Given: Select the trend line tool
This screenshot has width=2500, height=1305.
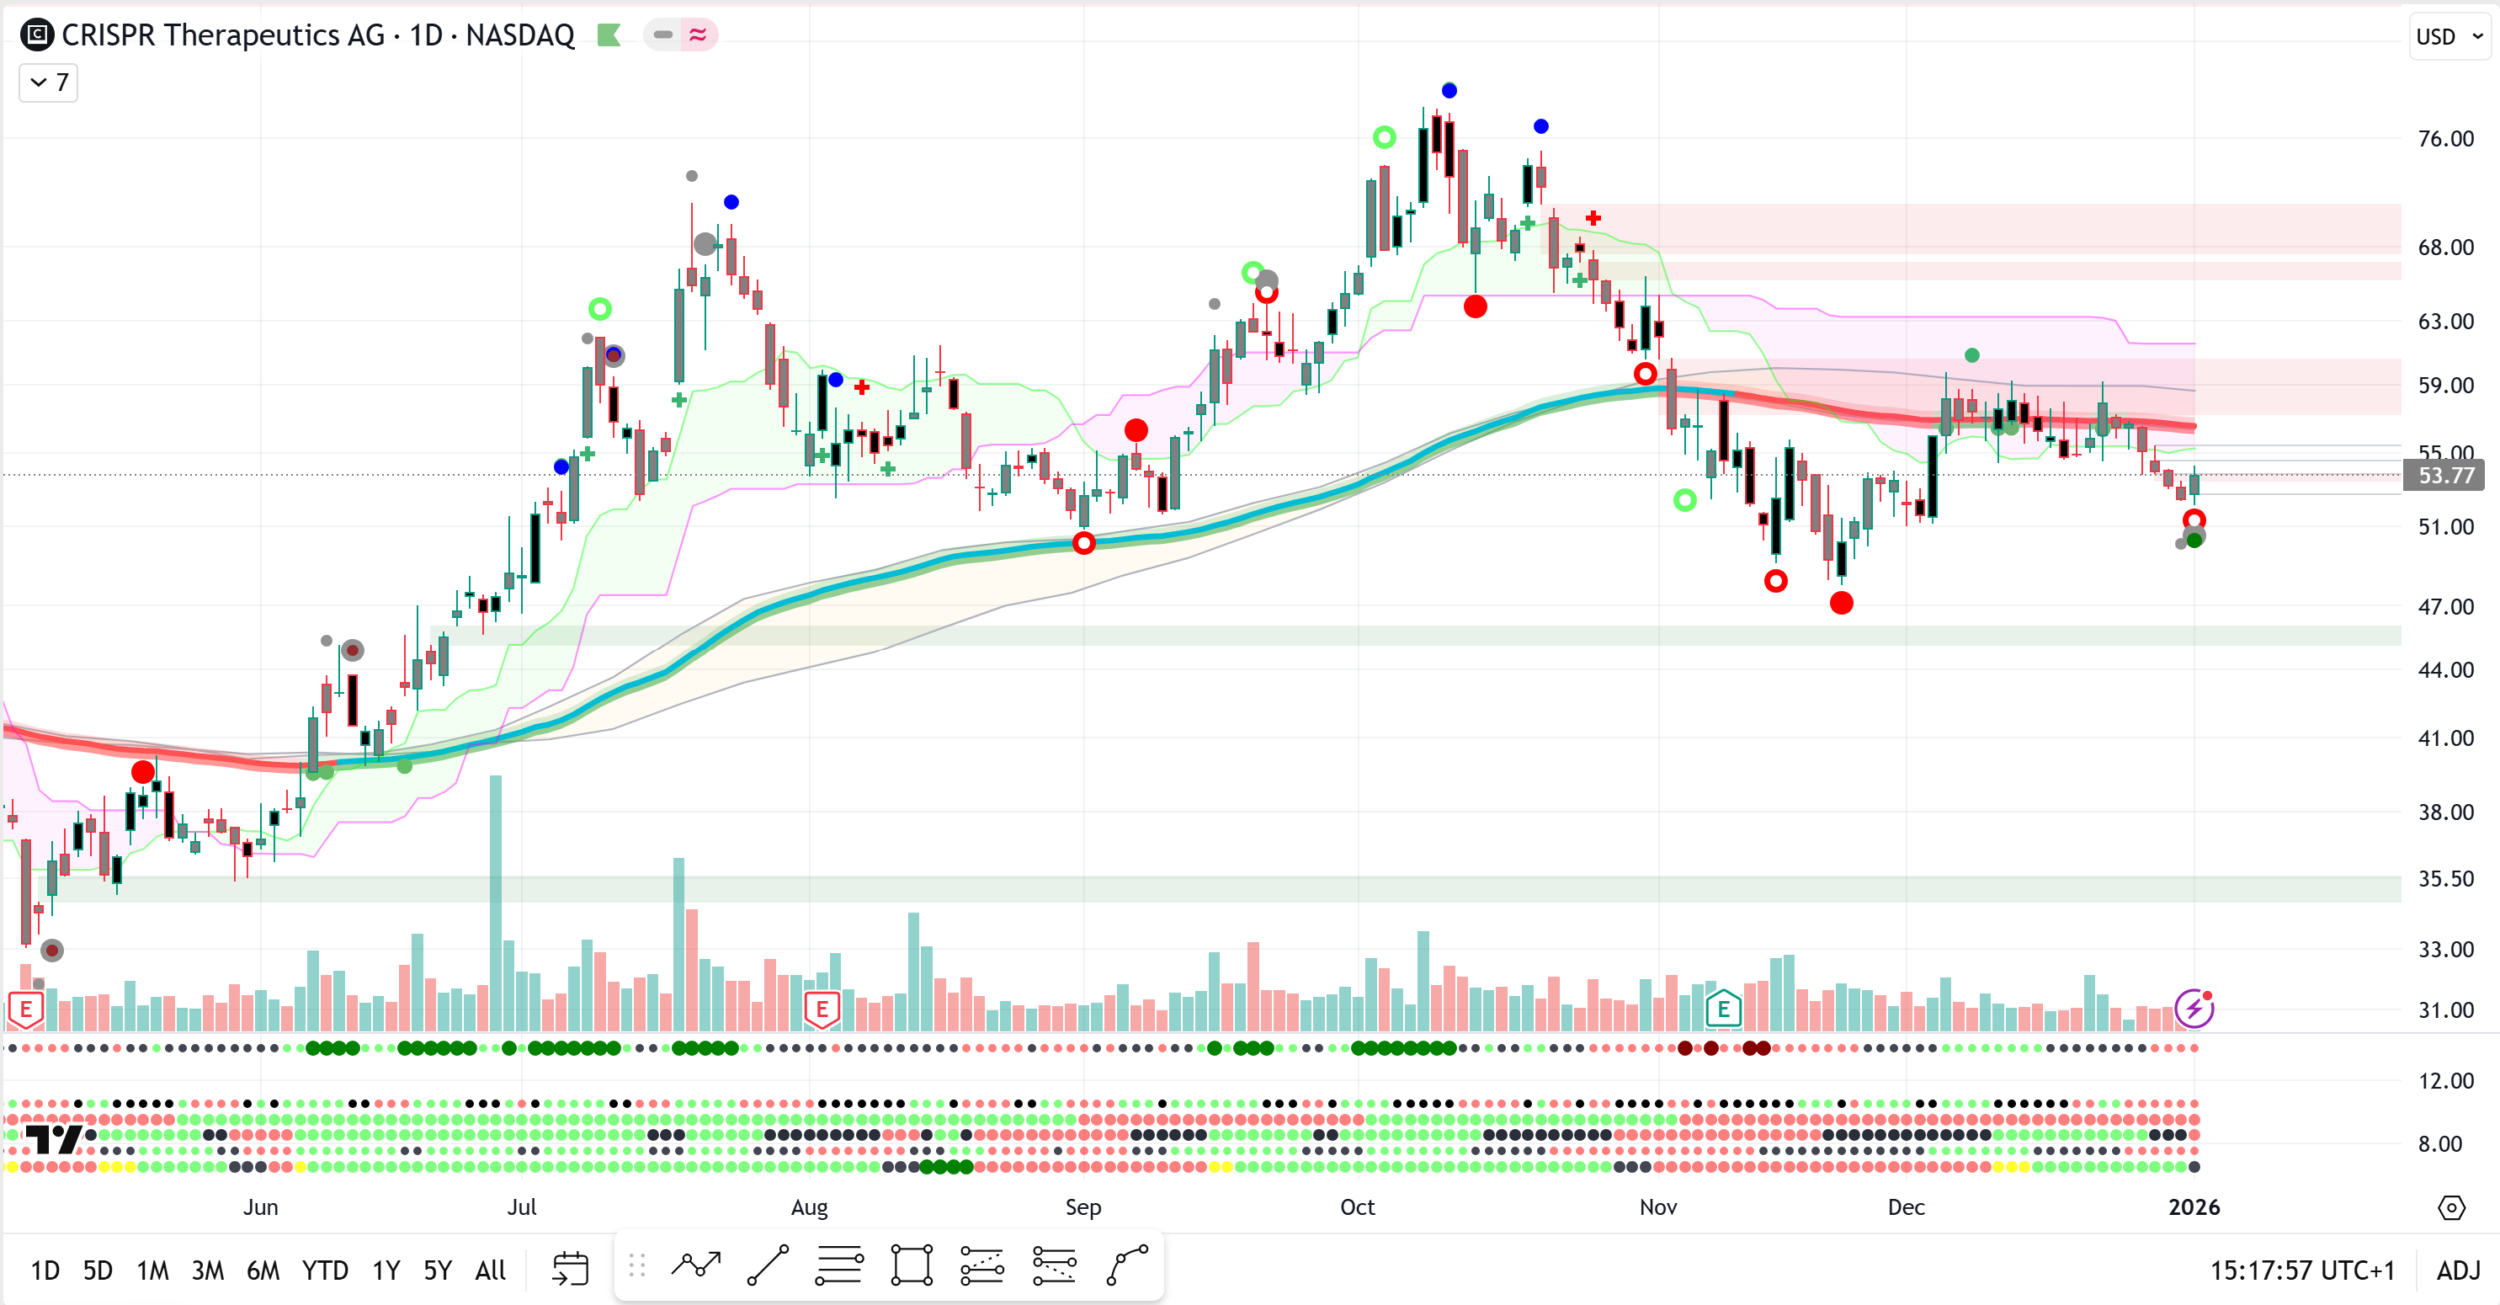Looking at the screenshot, I should tap(768, 1266).
